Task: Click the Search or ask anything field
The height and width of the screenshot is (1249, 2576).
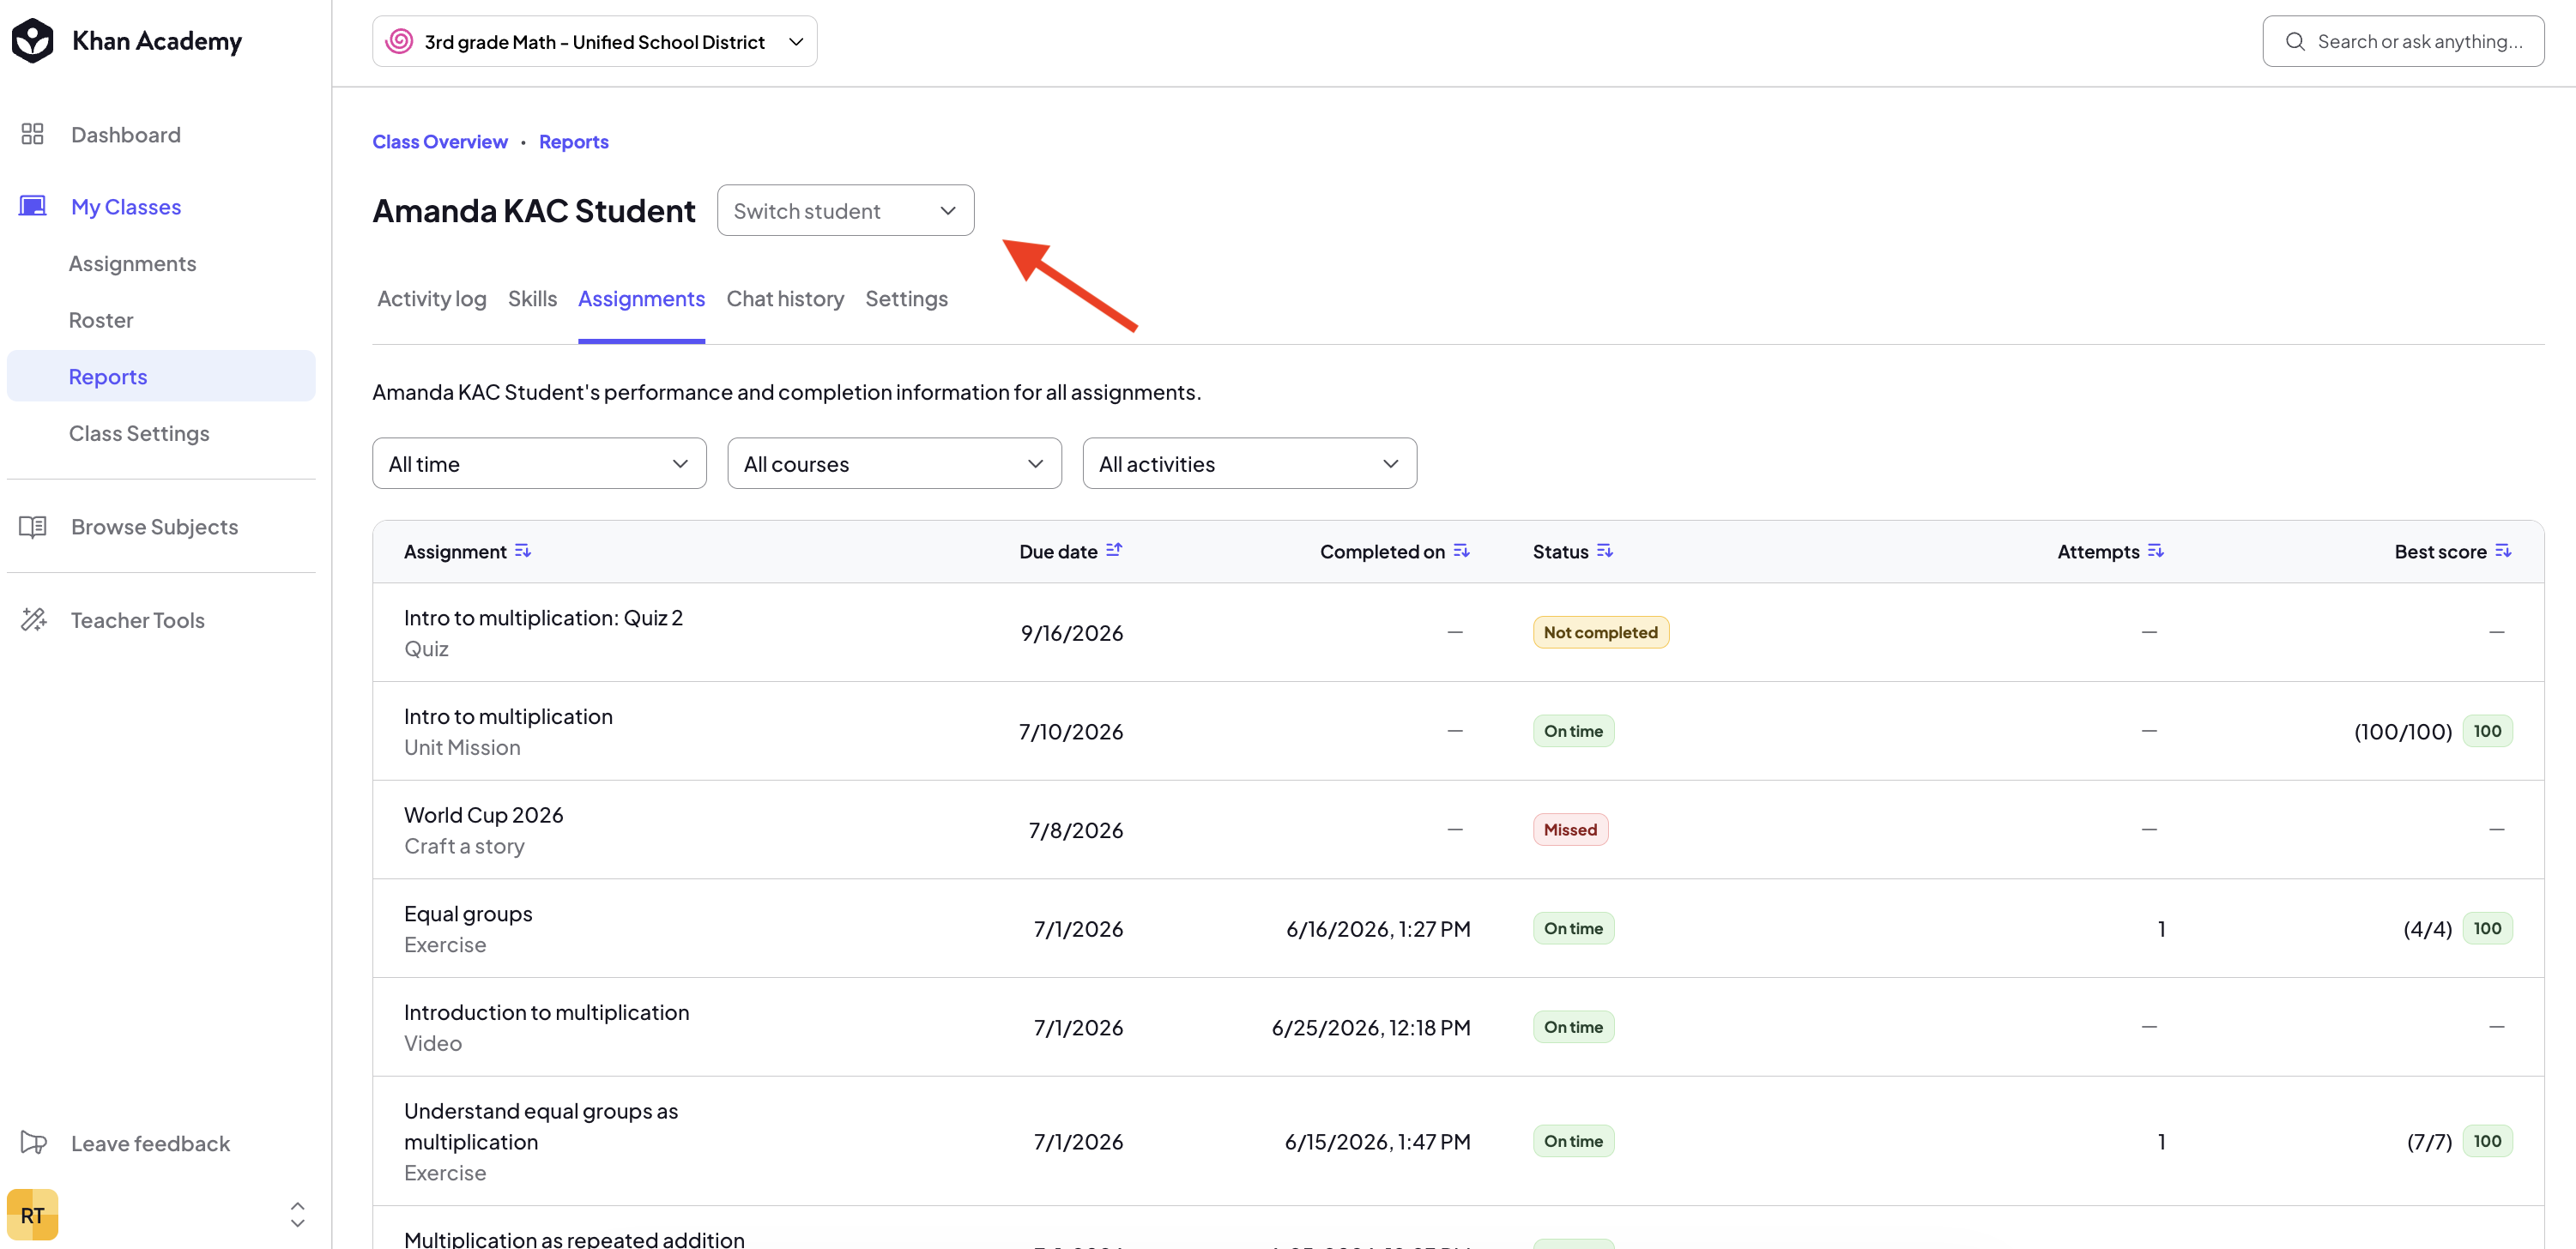Action: 2403,41
